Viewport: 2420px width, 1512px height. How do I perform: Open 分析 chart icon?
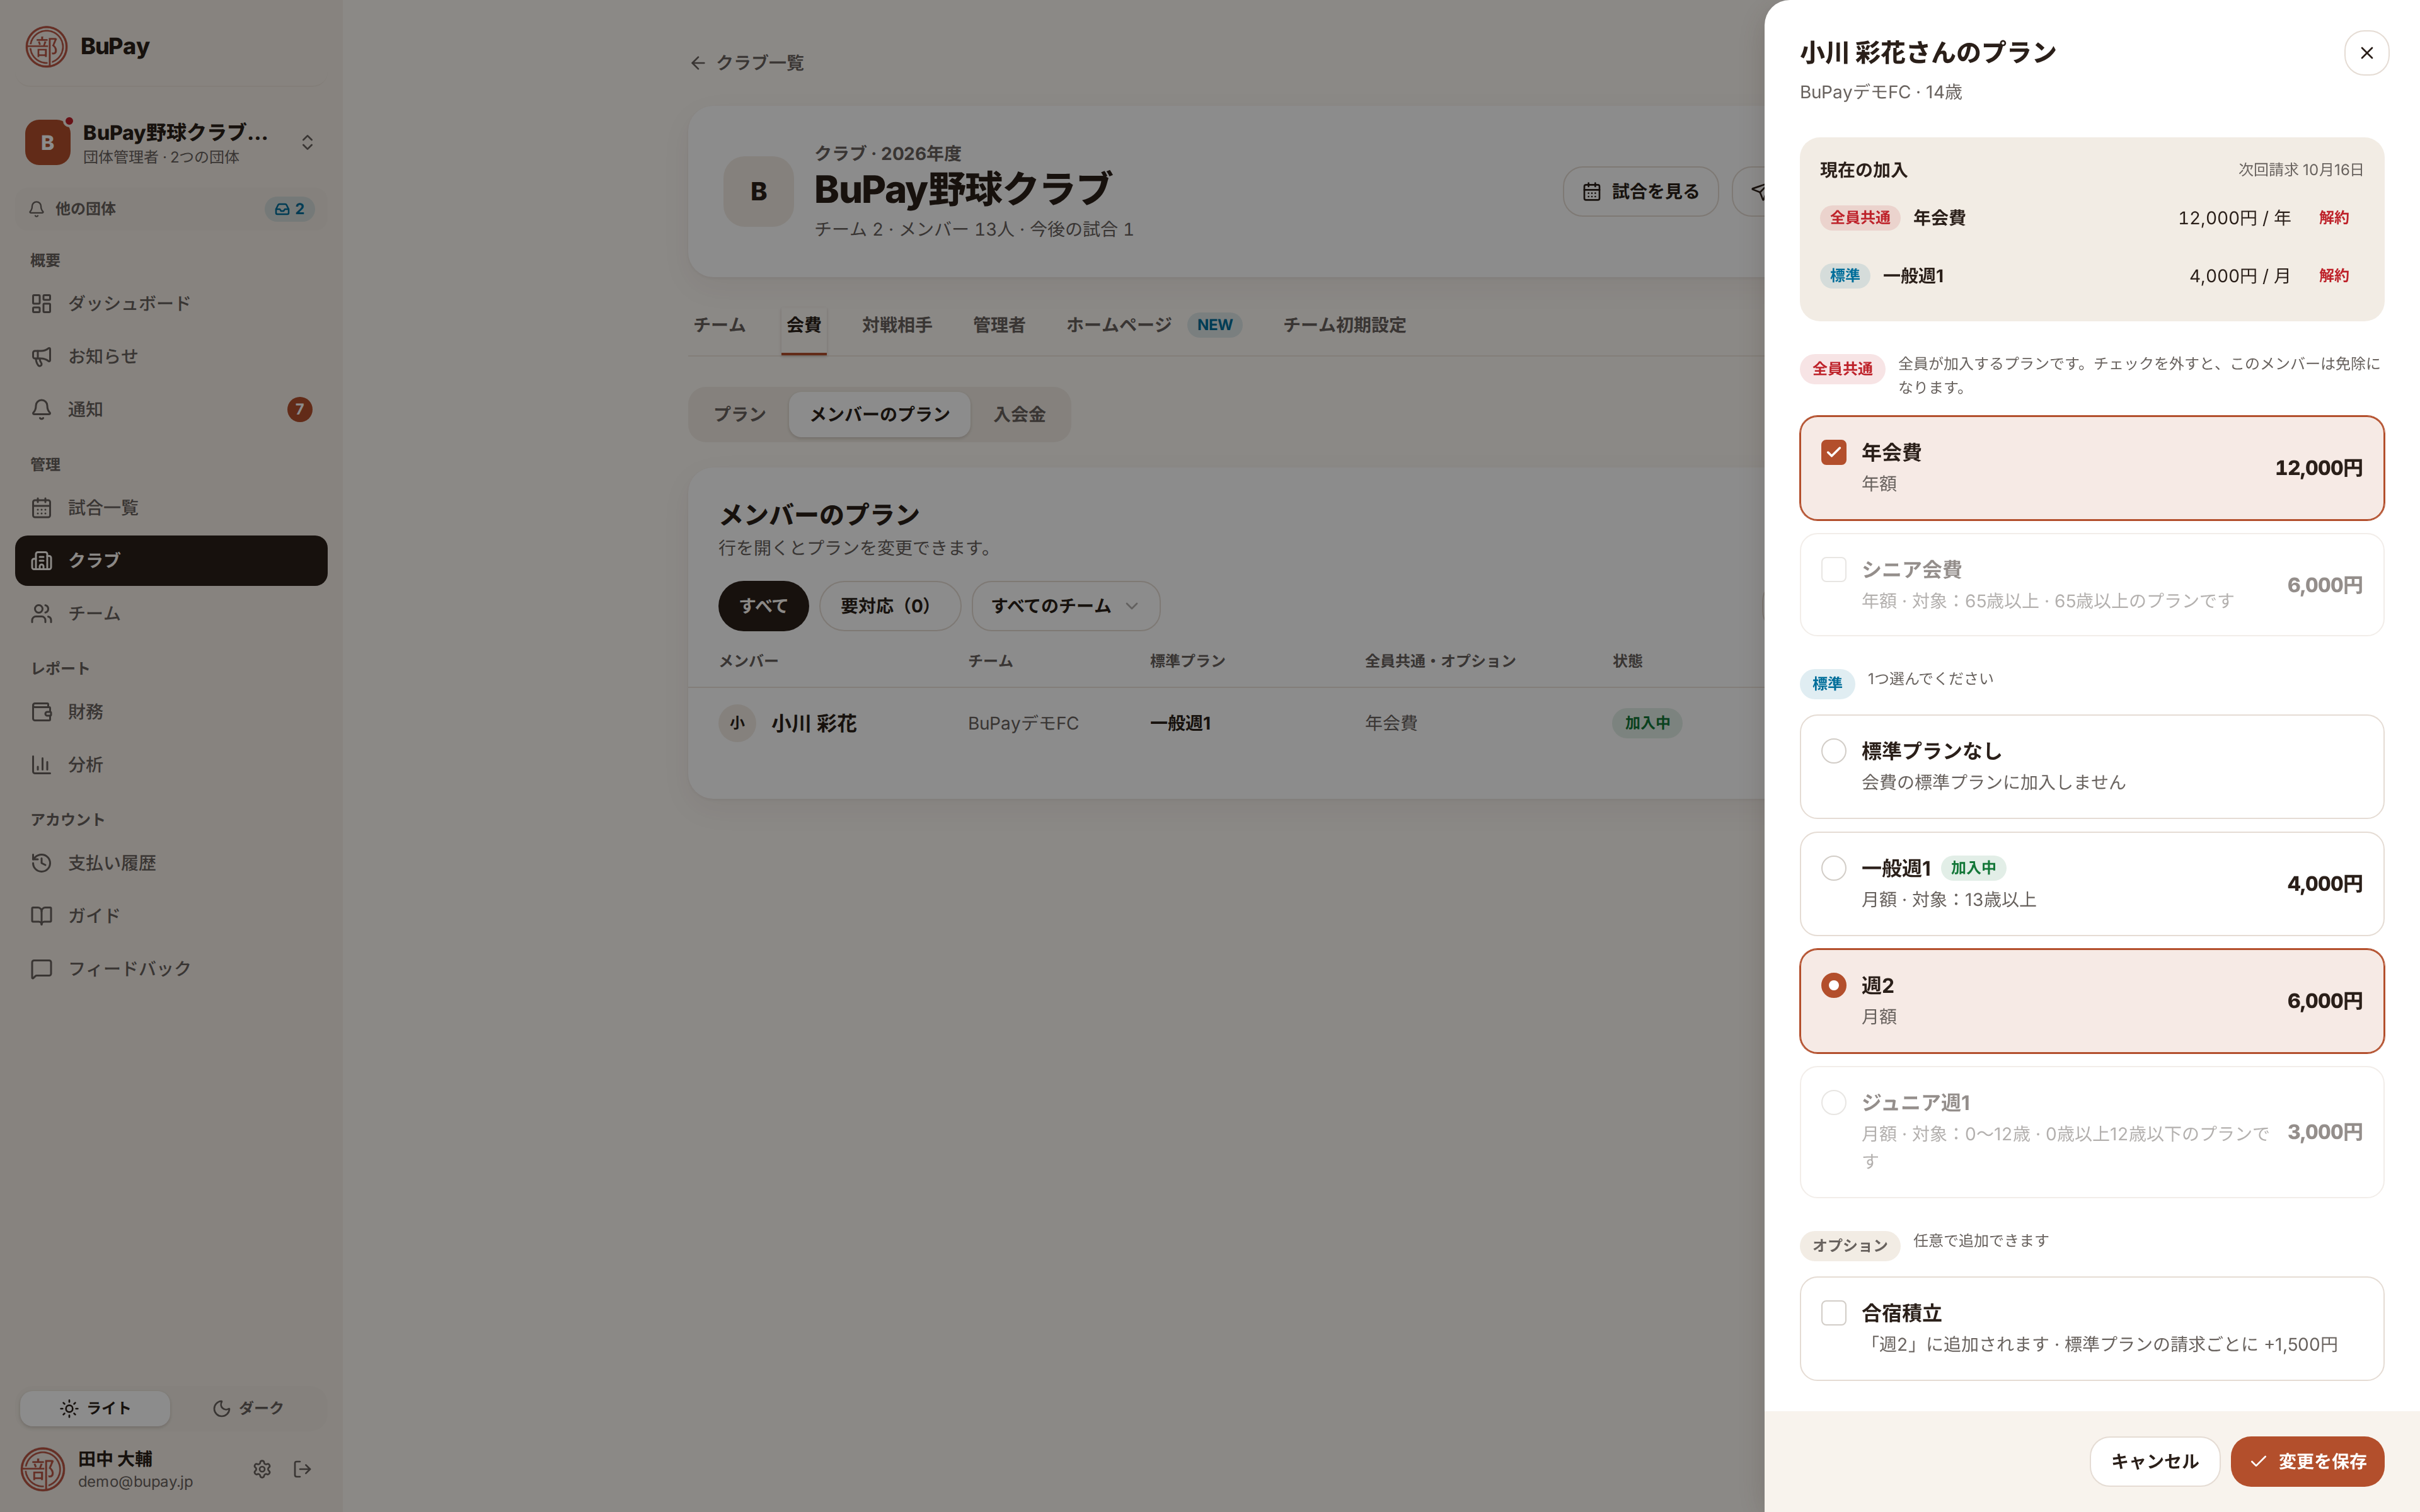pos(41,765)
